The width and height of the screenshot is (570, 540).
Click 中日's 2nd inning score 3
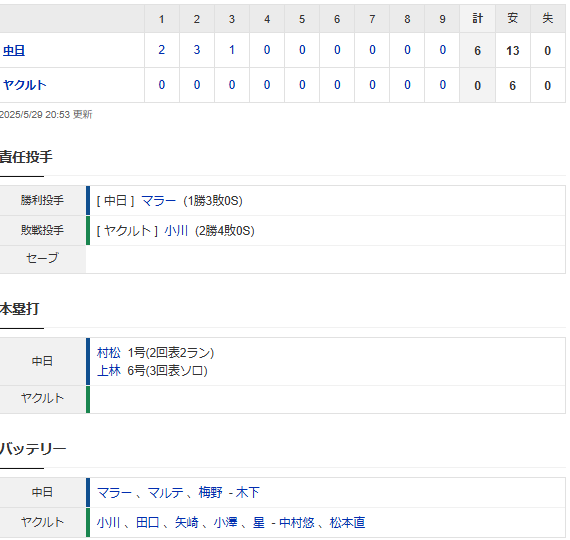(x=197, y=50)
